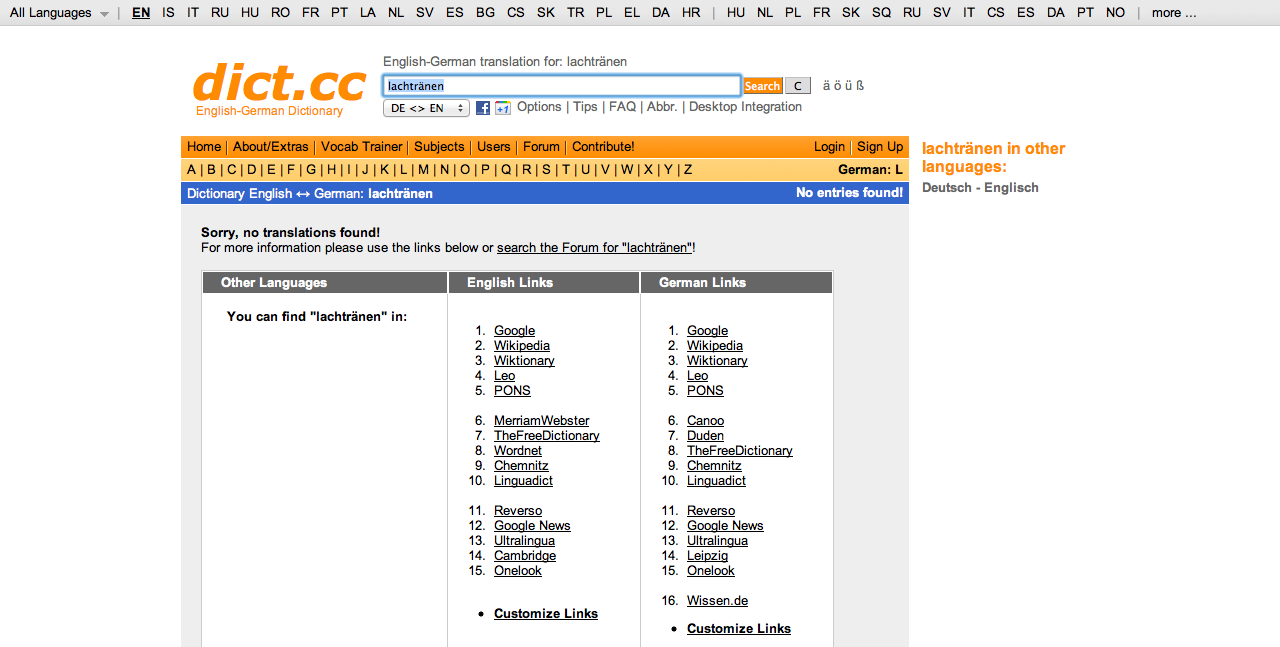
Task: Open the DE <> EN language pair selector
Action: point(426,108)
